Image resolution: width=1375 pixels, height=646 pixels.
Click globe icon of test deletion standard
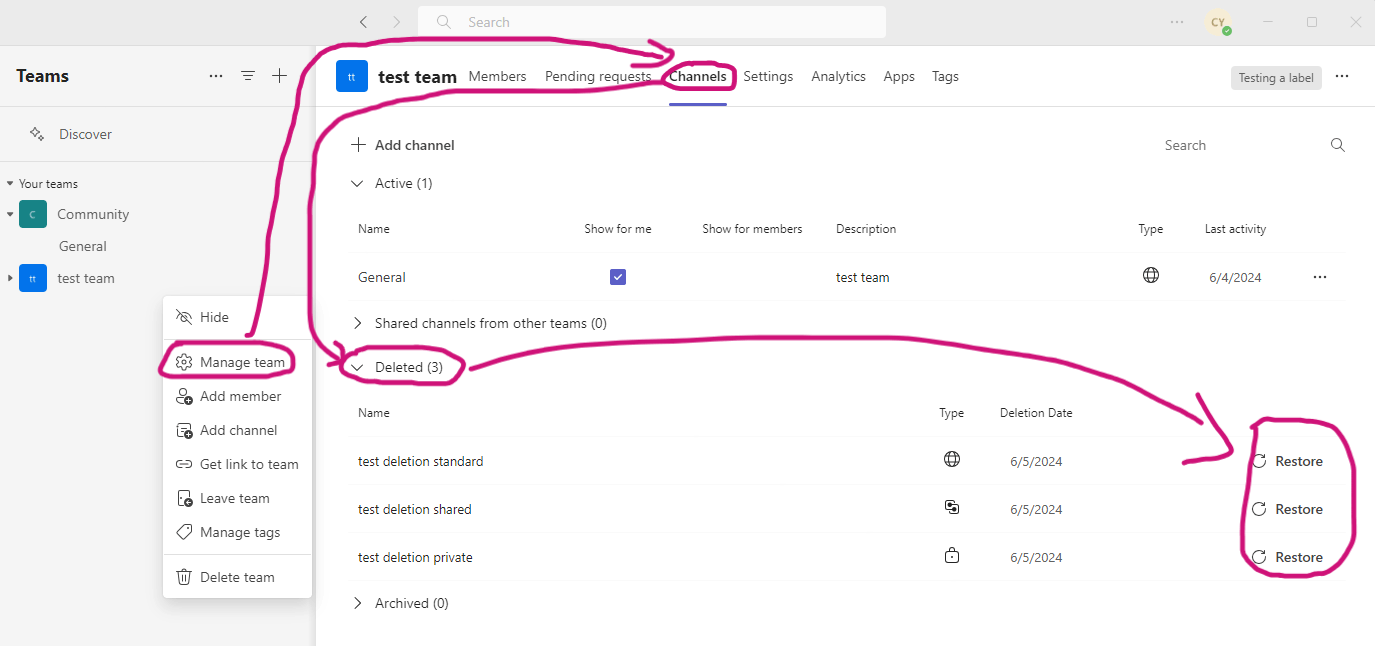click(952, 459)
